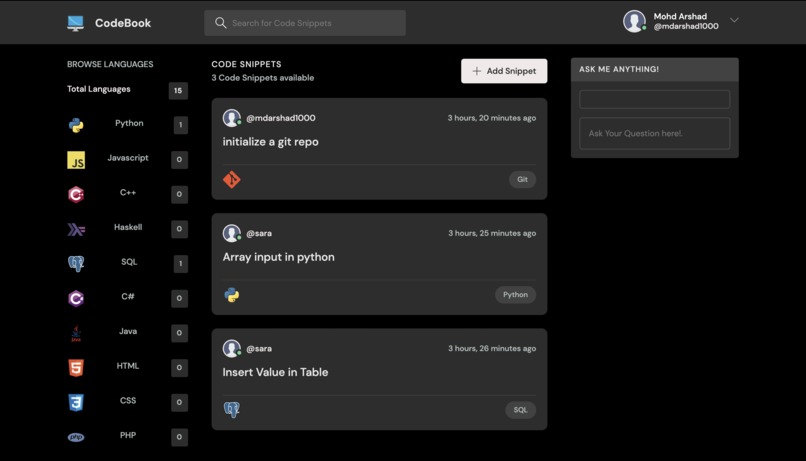Select the C# language icon
Screen dimensions: 806x461
(x=76, y=298)
